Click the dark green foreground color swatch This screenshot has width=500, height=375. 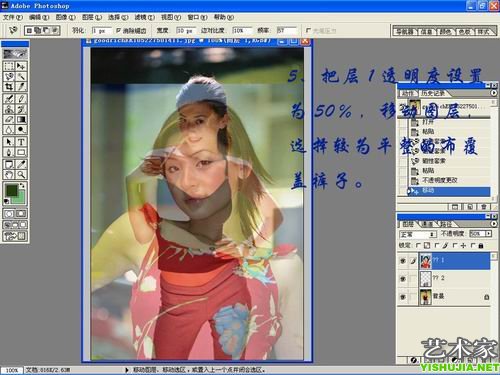pyautogui.click(x=11, y=191)
